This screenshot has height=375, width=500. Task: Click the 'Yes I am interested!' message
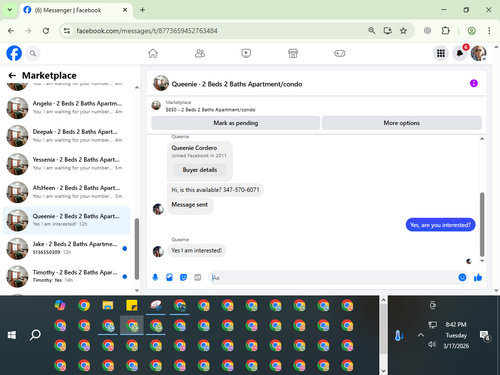(x=196, y=250)
